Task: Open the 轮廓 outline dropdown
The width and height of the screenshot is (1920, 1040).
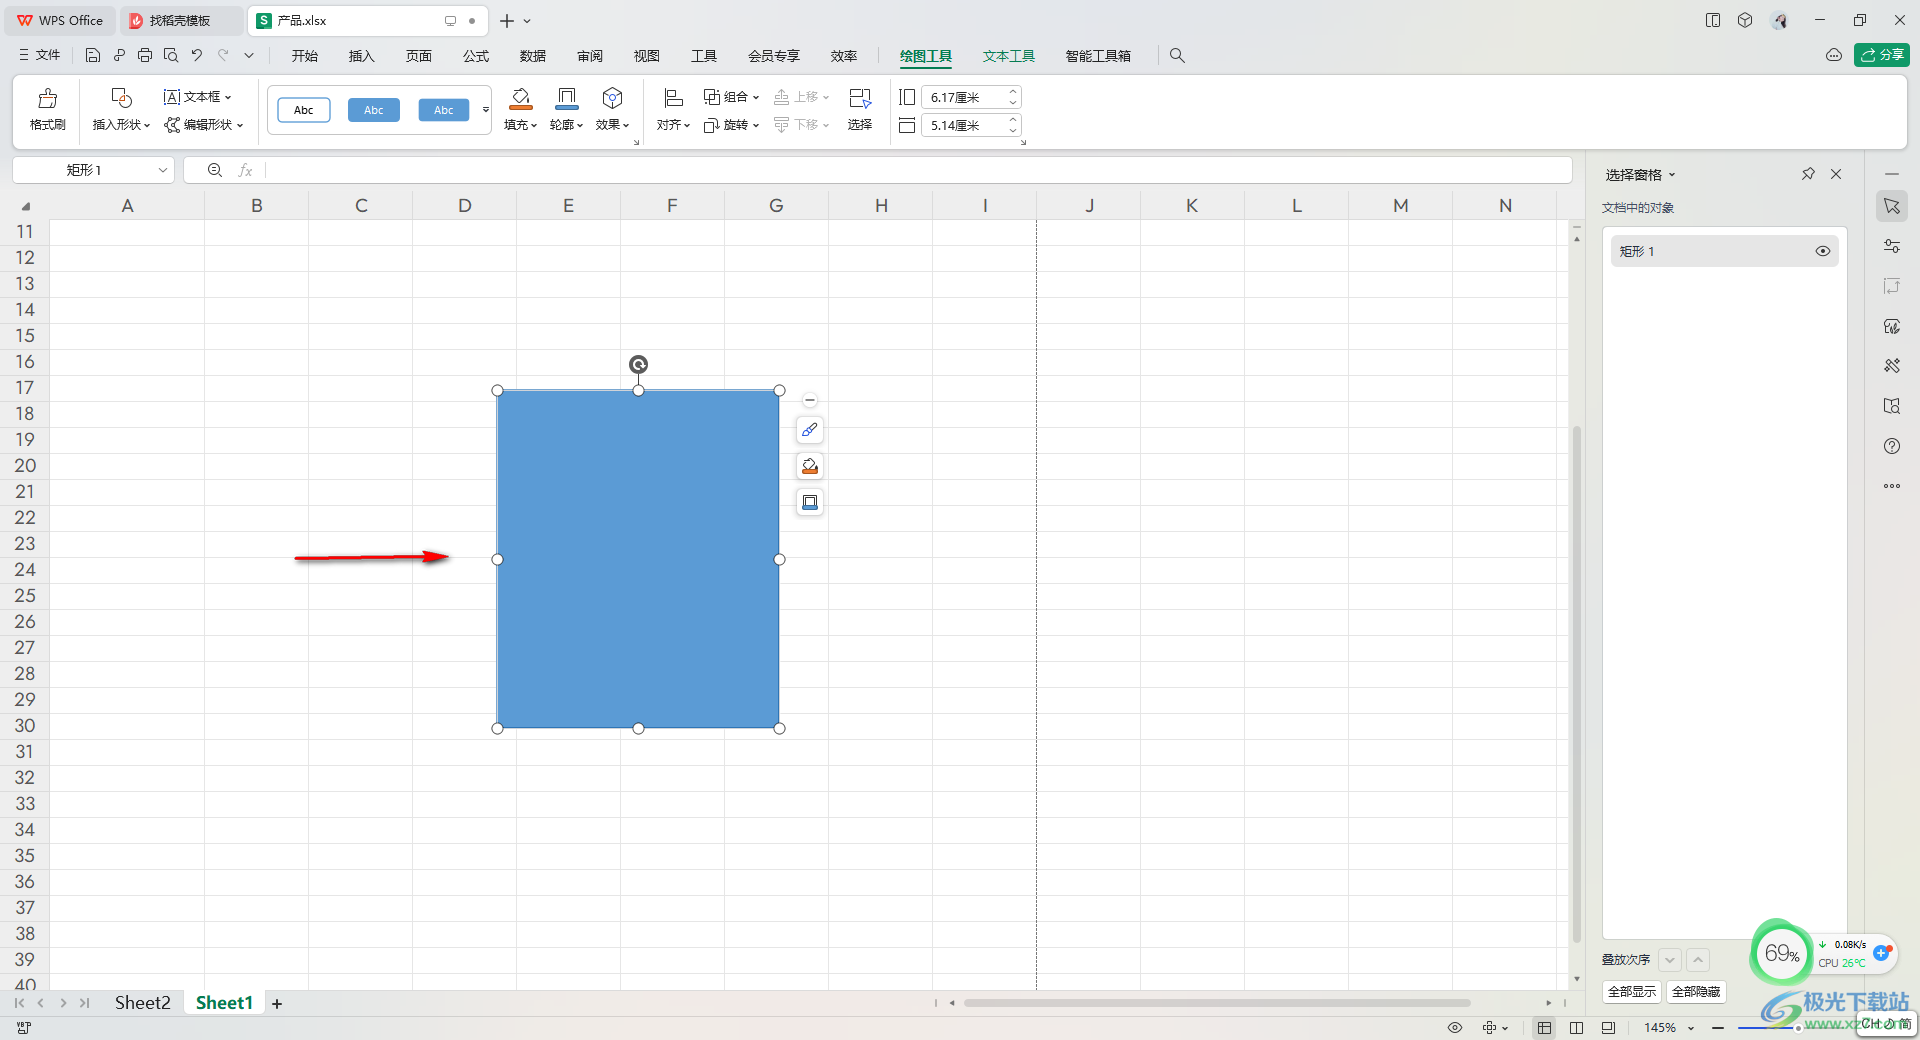Action: (x=566, y=124)
